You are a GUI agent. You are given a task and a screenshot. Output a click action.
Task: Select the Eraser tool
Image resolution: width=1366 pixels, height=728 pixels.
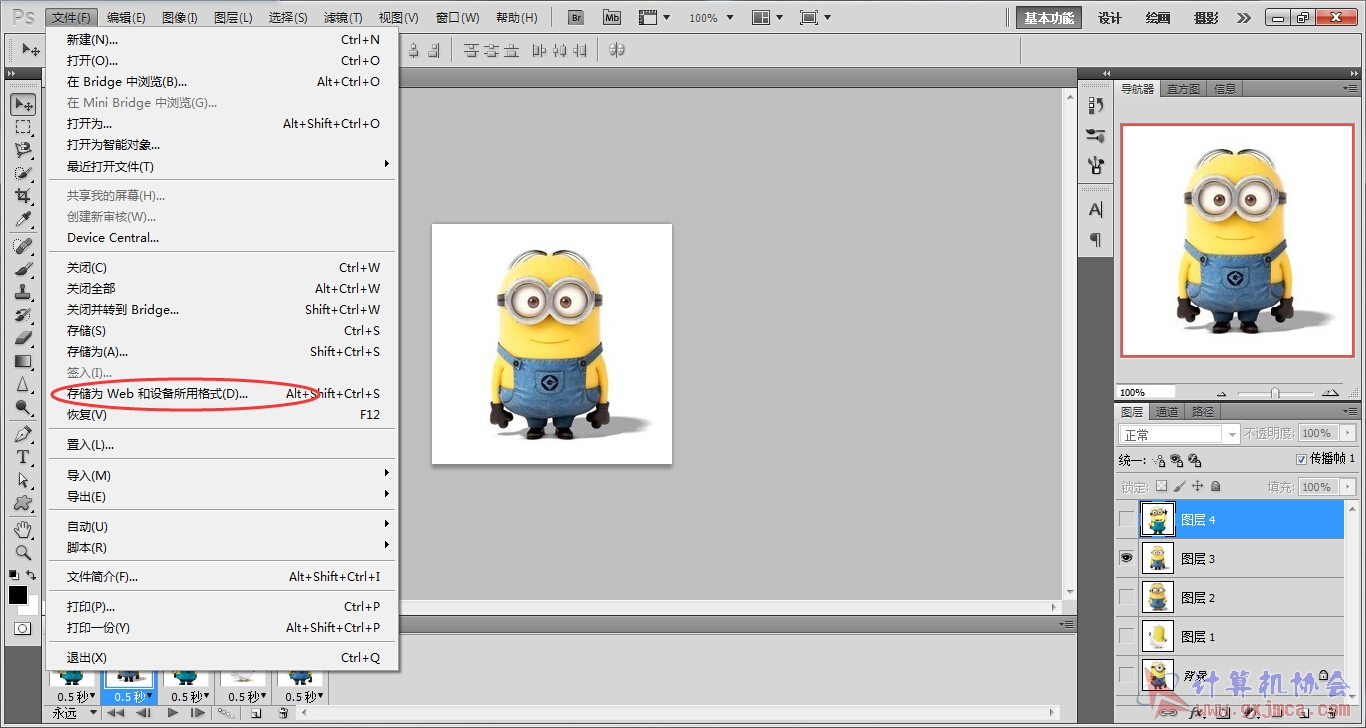tap(22, 338)
